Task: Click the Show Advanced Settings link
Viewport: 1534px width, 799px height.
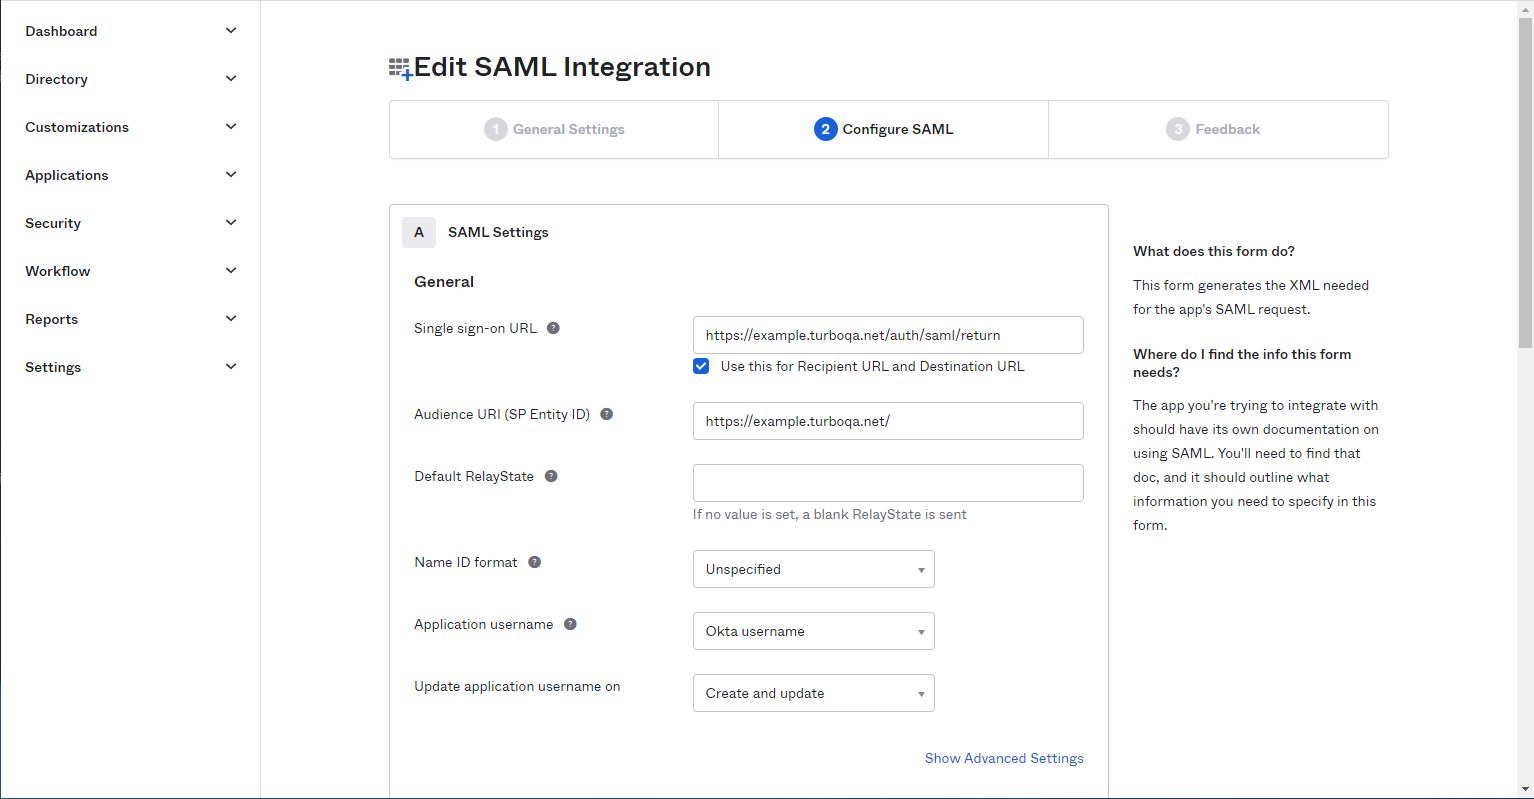Action: [1004, 758]
